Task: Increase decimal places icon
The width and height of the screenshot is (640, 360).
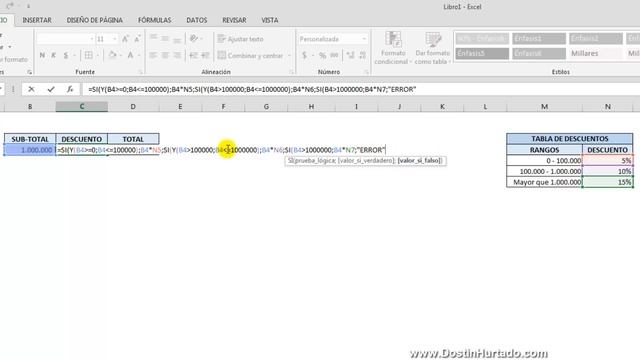Action: coord(350,55)
